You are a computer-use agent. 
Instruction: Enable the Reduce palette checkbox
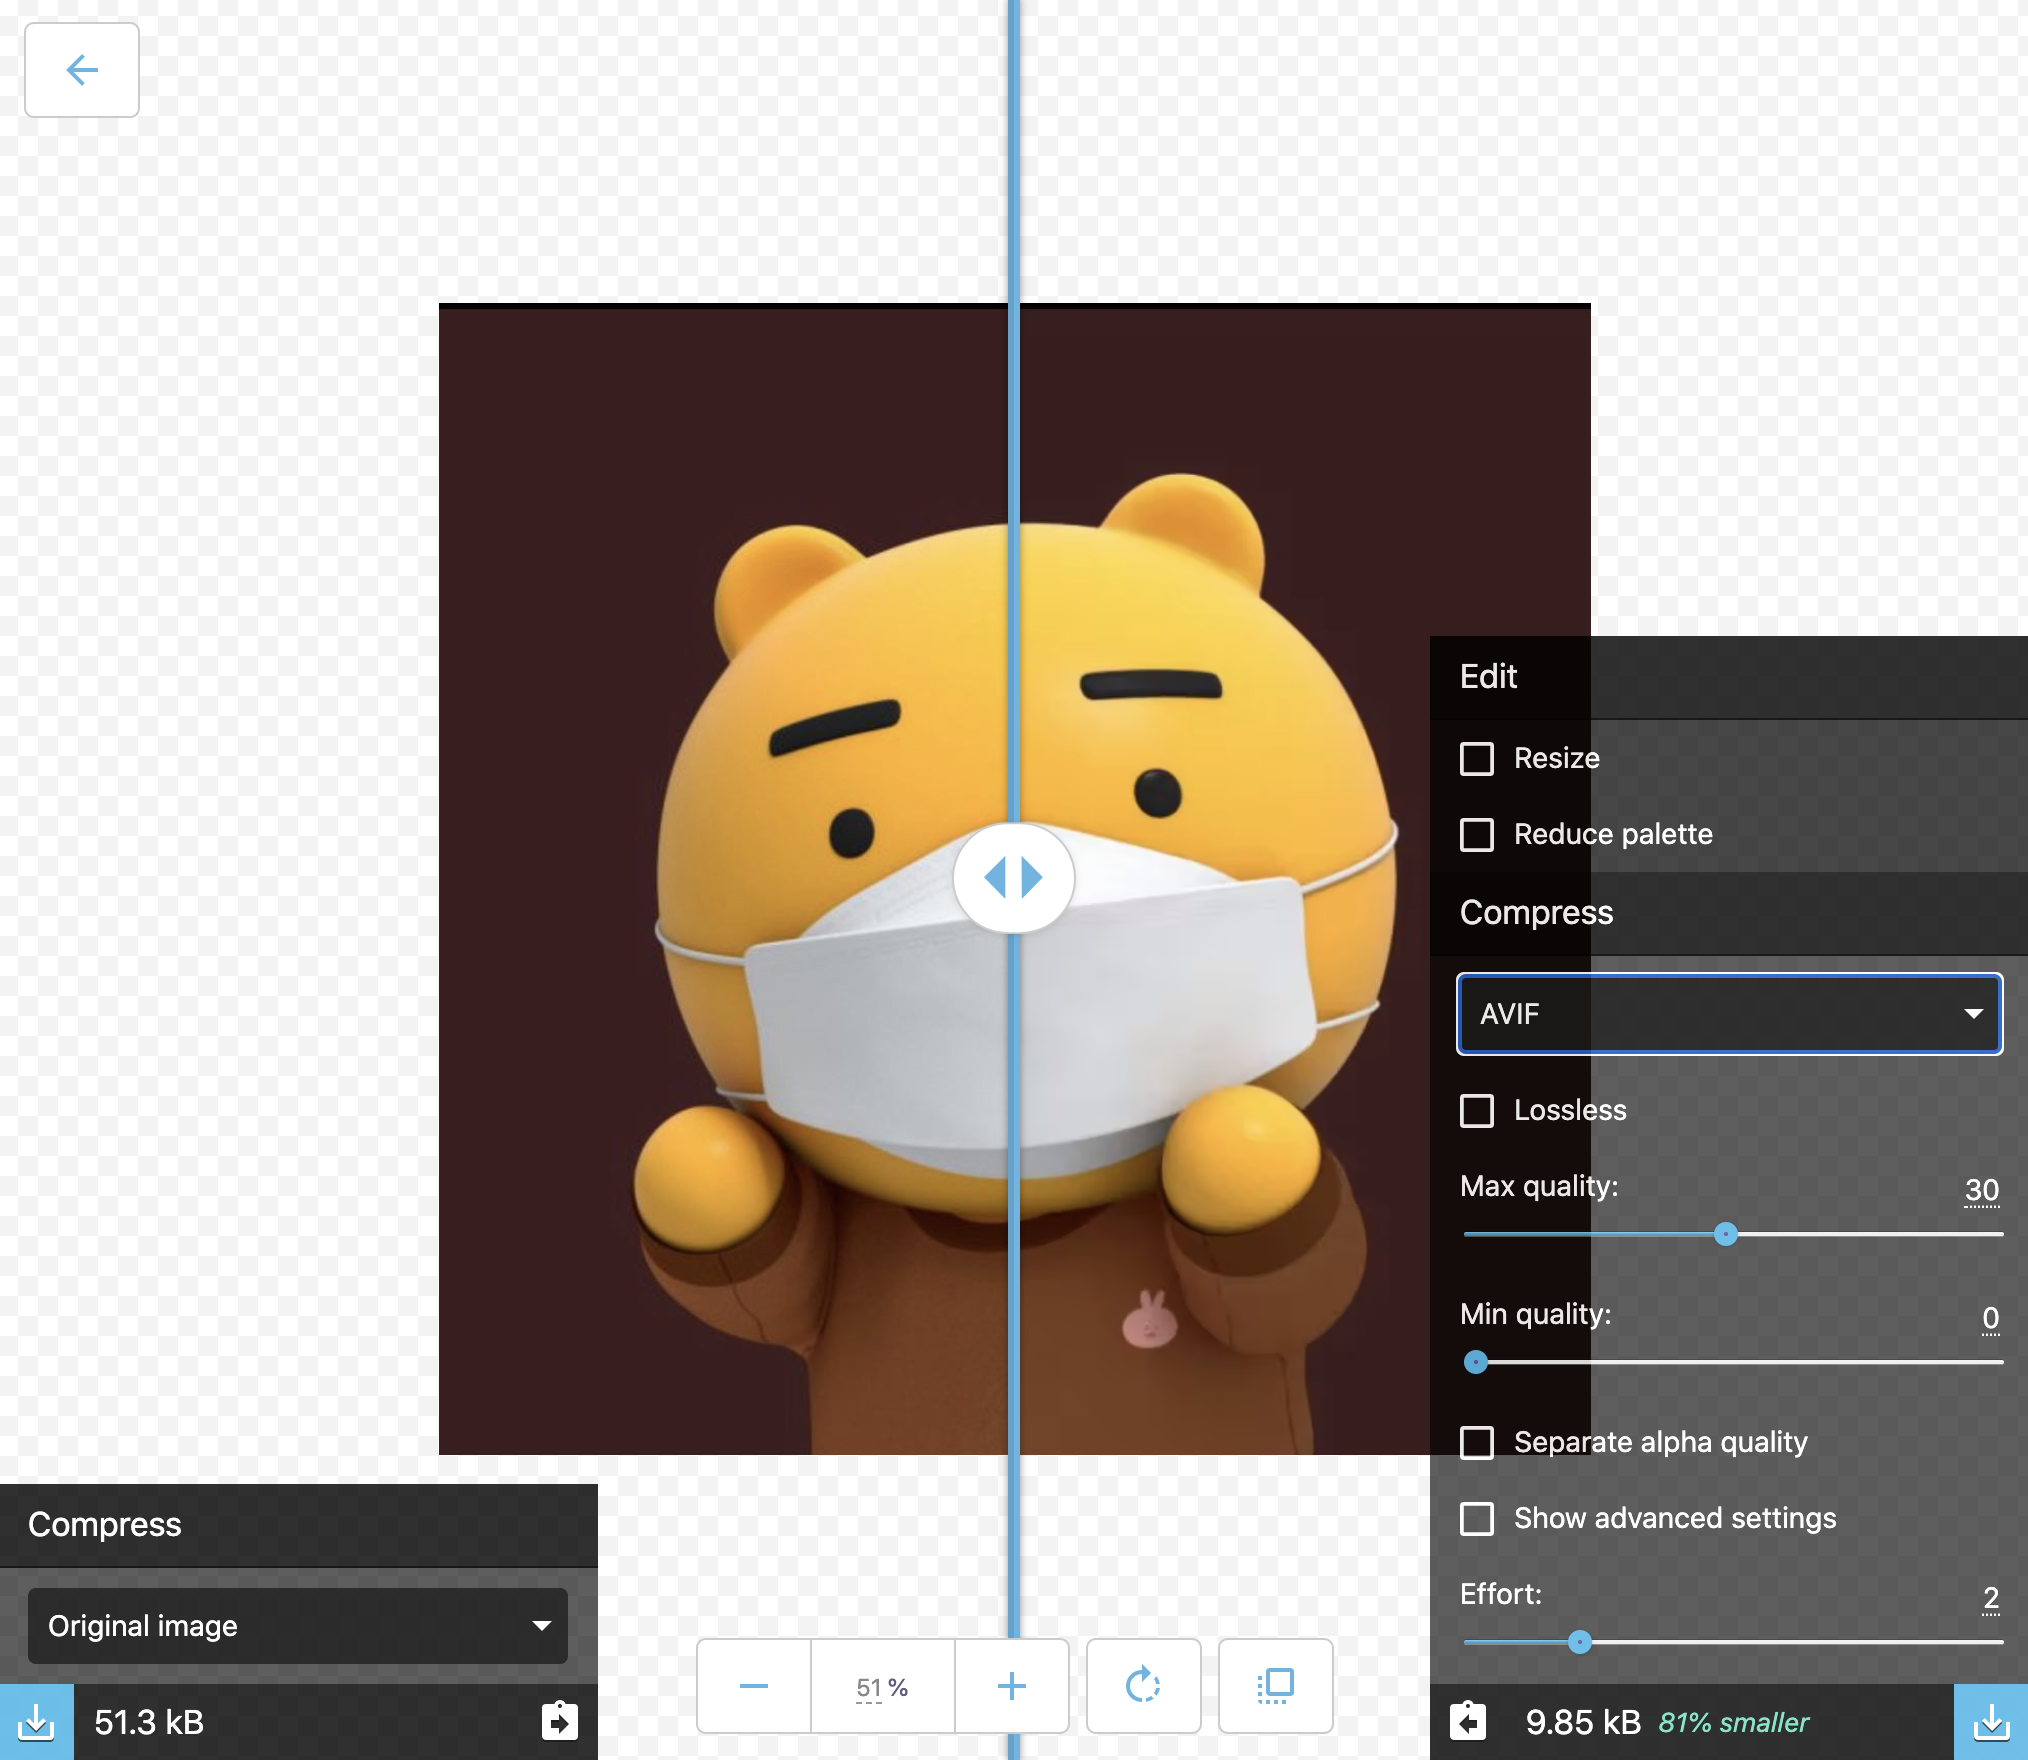(x=1477, y=835)
